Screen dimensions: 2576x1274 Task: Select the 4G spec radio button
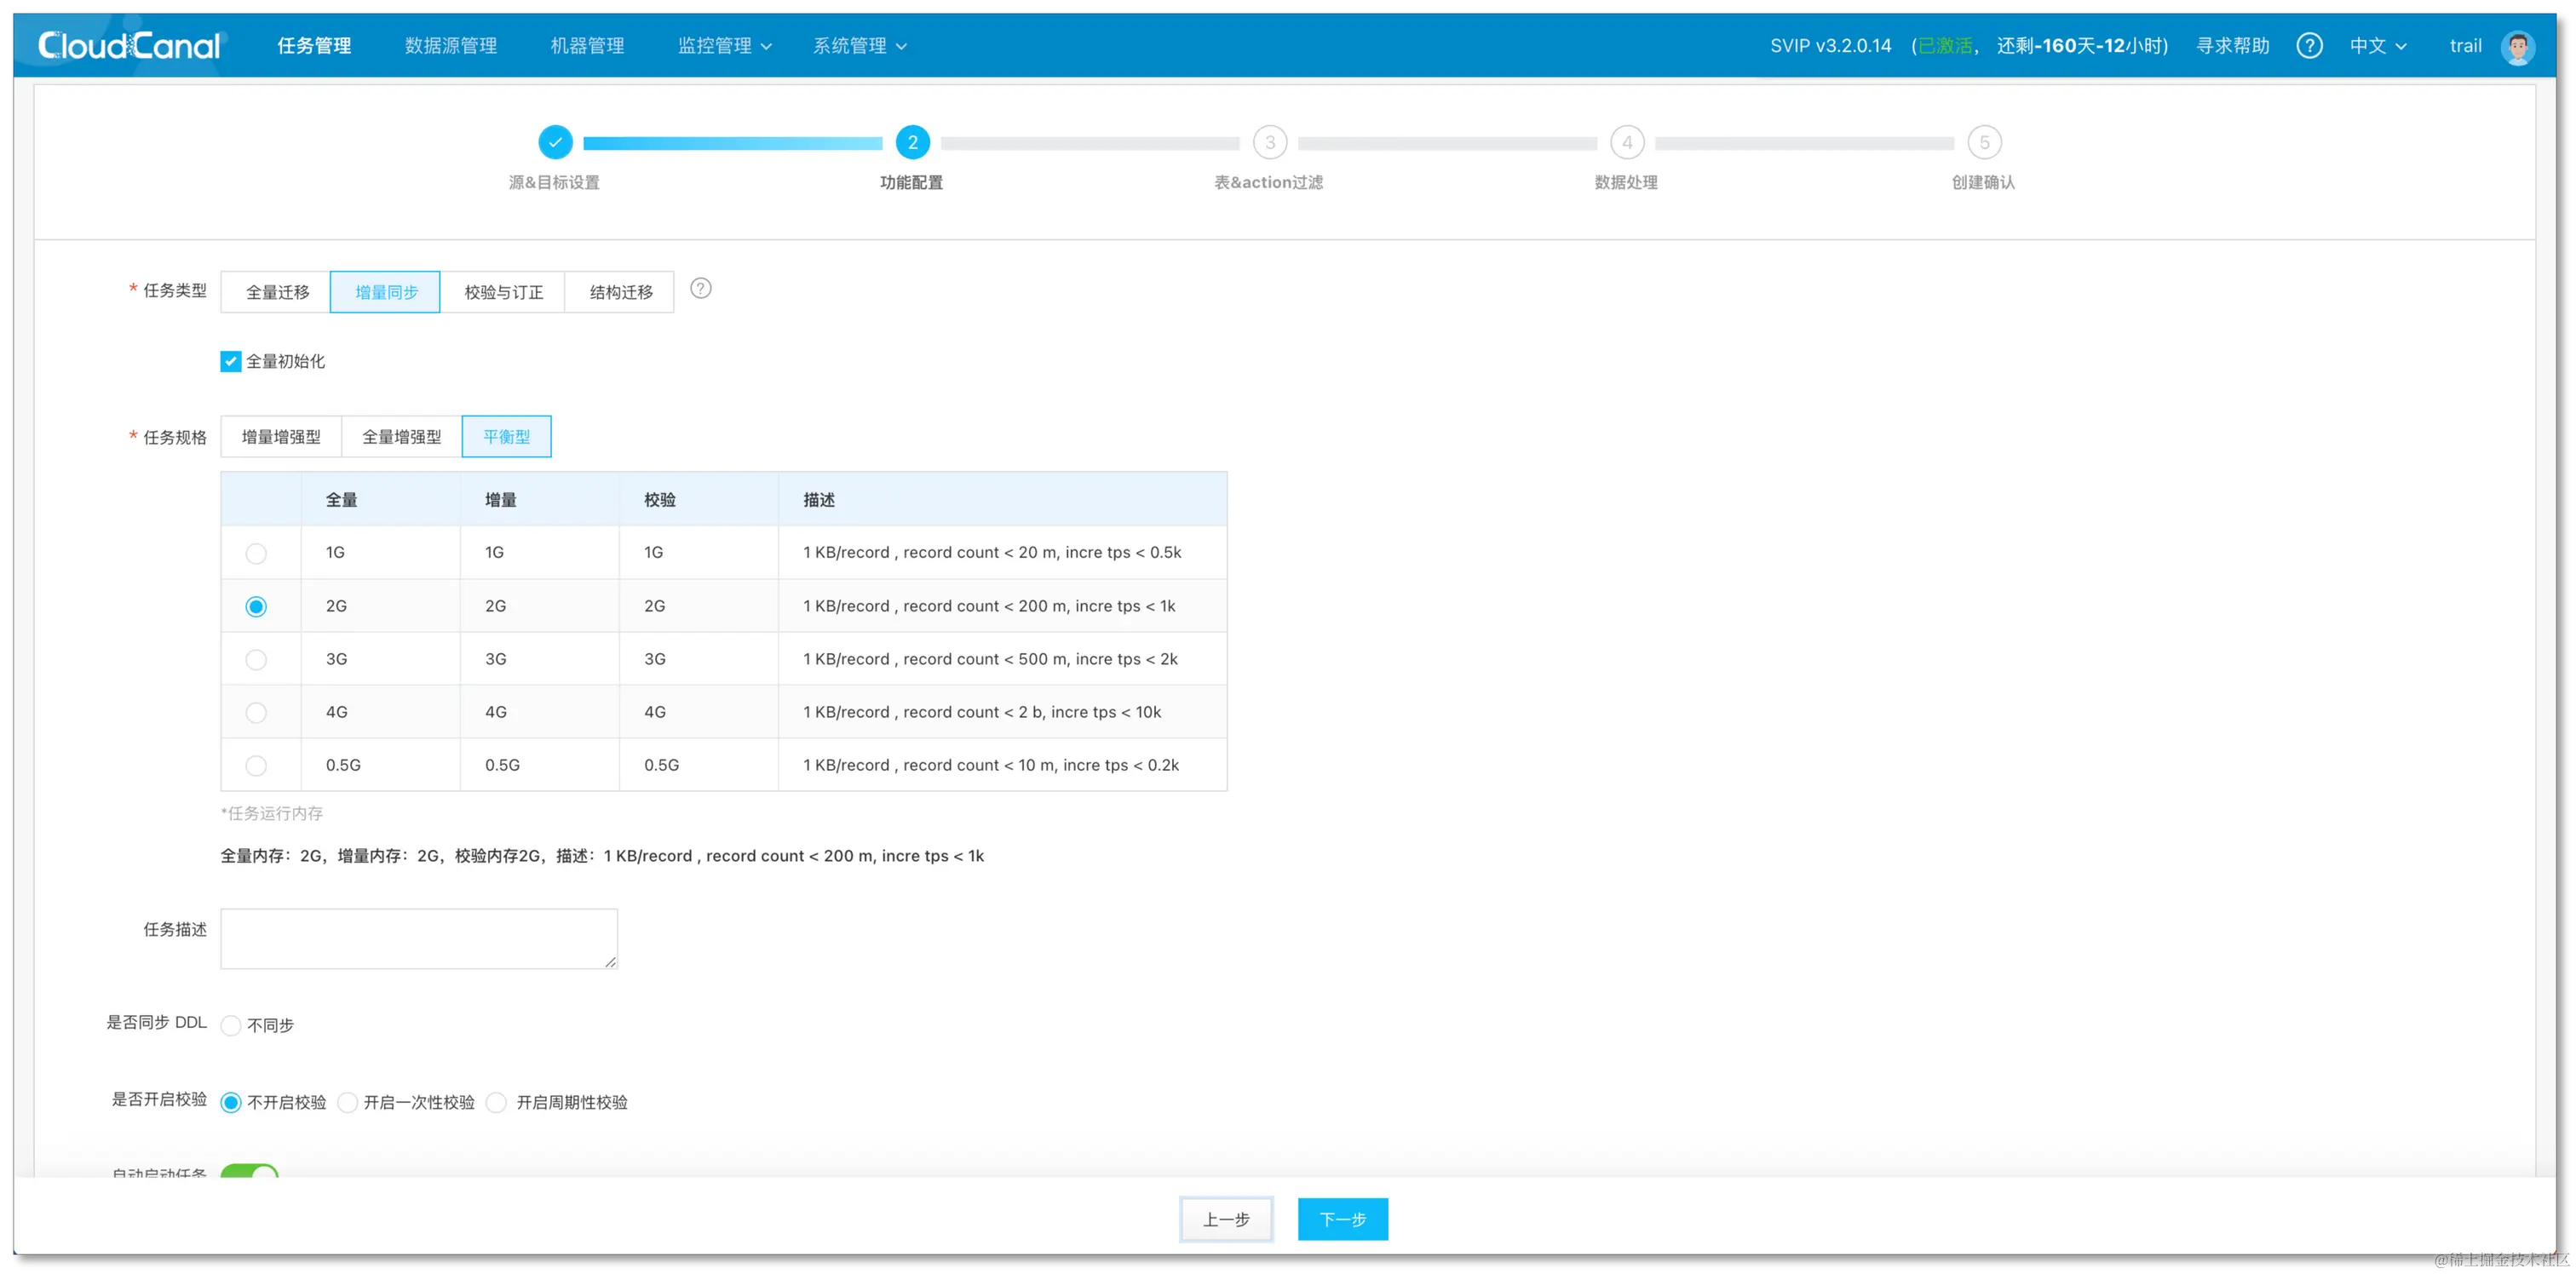pos(256,712)
